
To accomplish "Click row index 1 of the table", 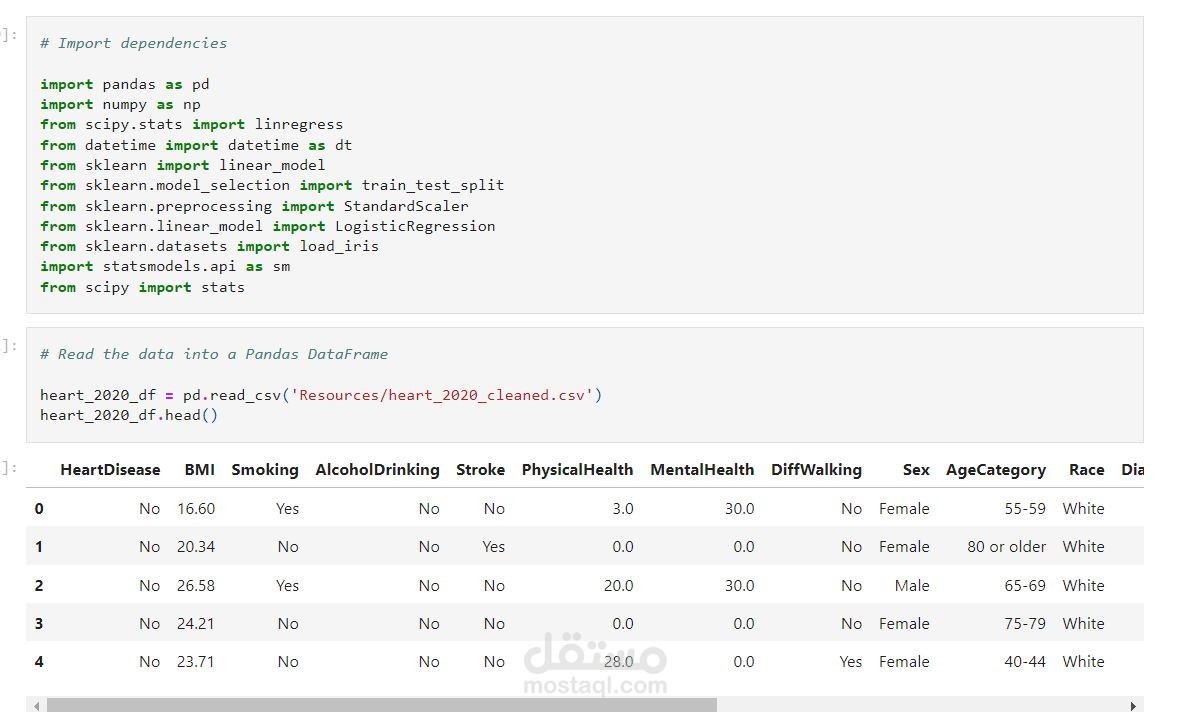I will point(39,546).
